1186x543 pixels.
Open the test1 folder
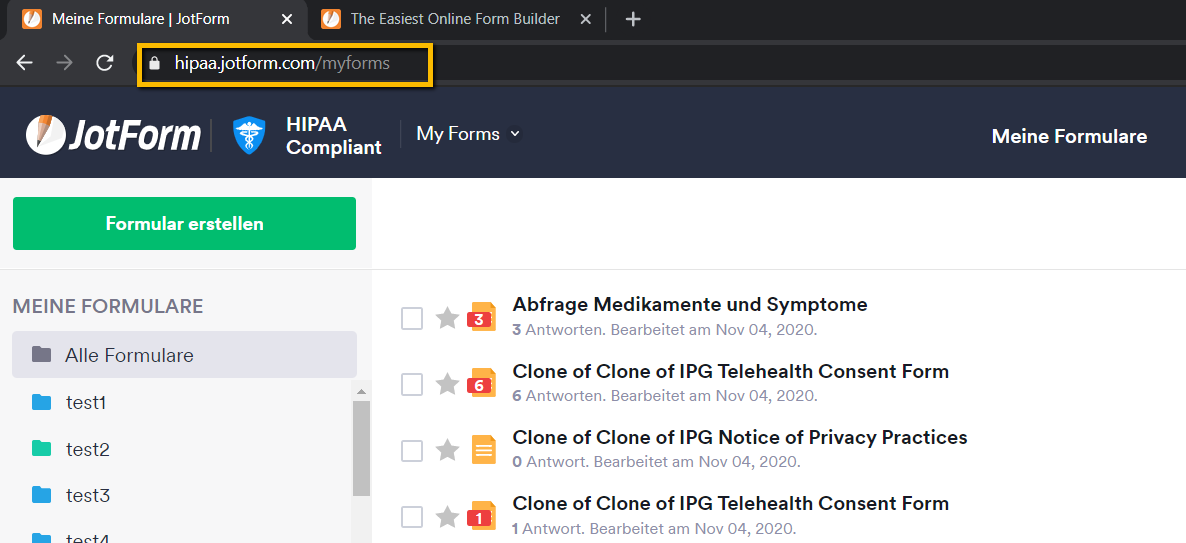pos(85,403)
